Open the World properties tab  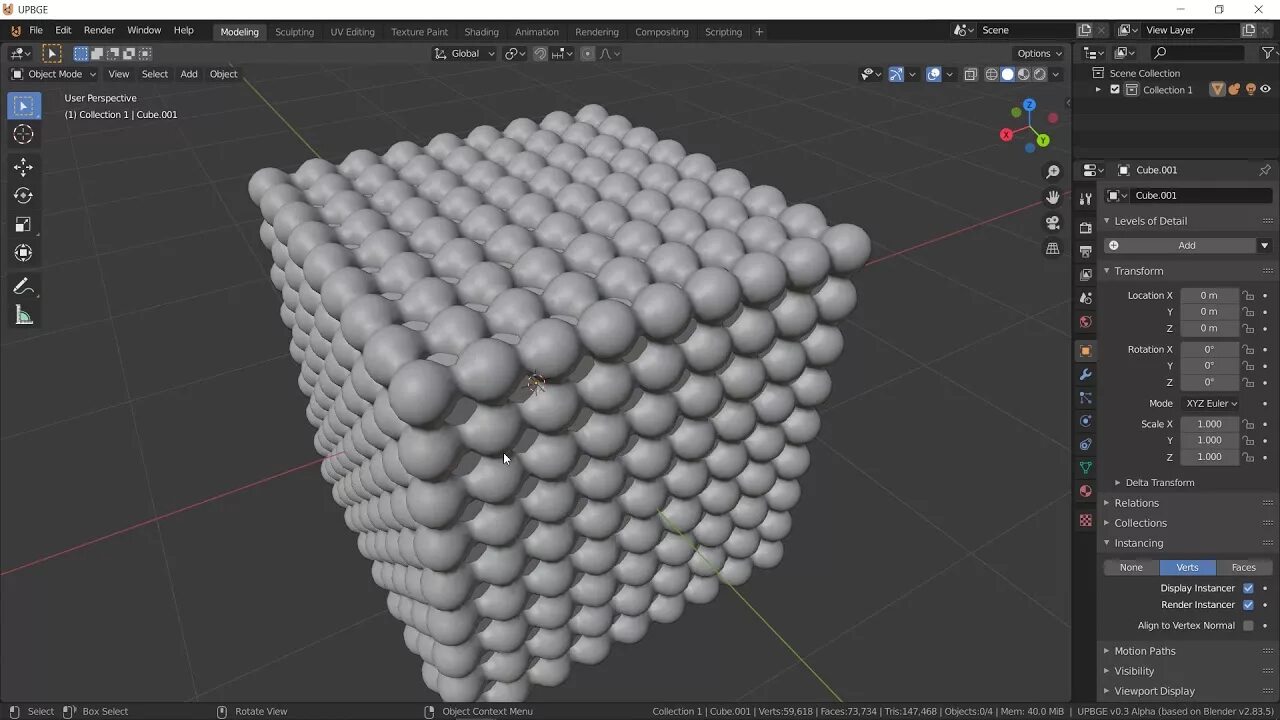click(1085, 322)
